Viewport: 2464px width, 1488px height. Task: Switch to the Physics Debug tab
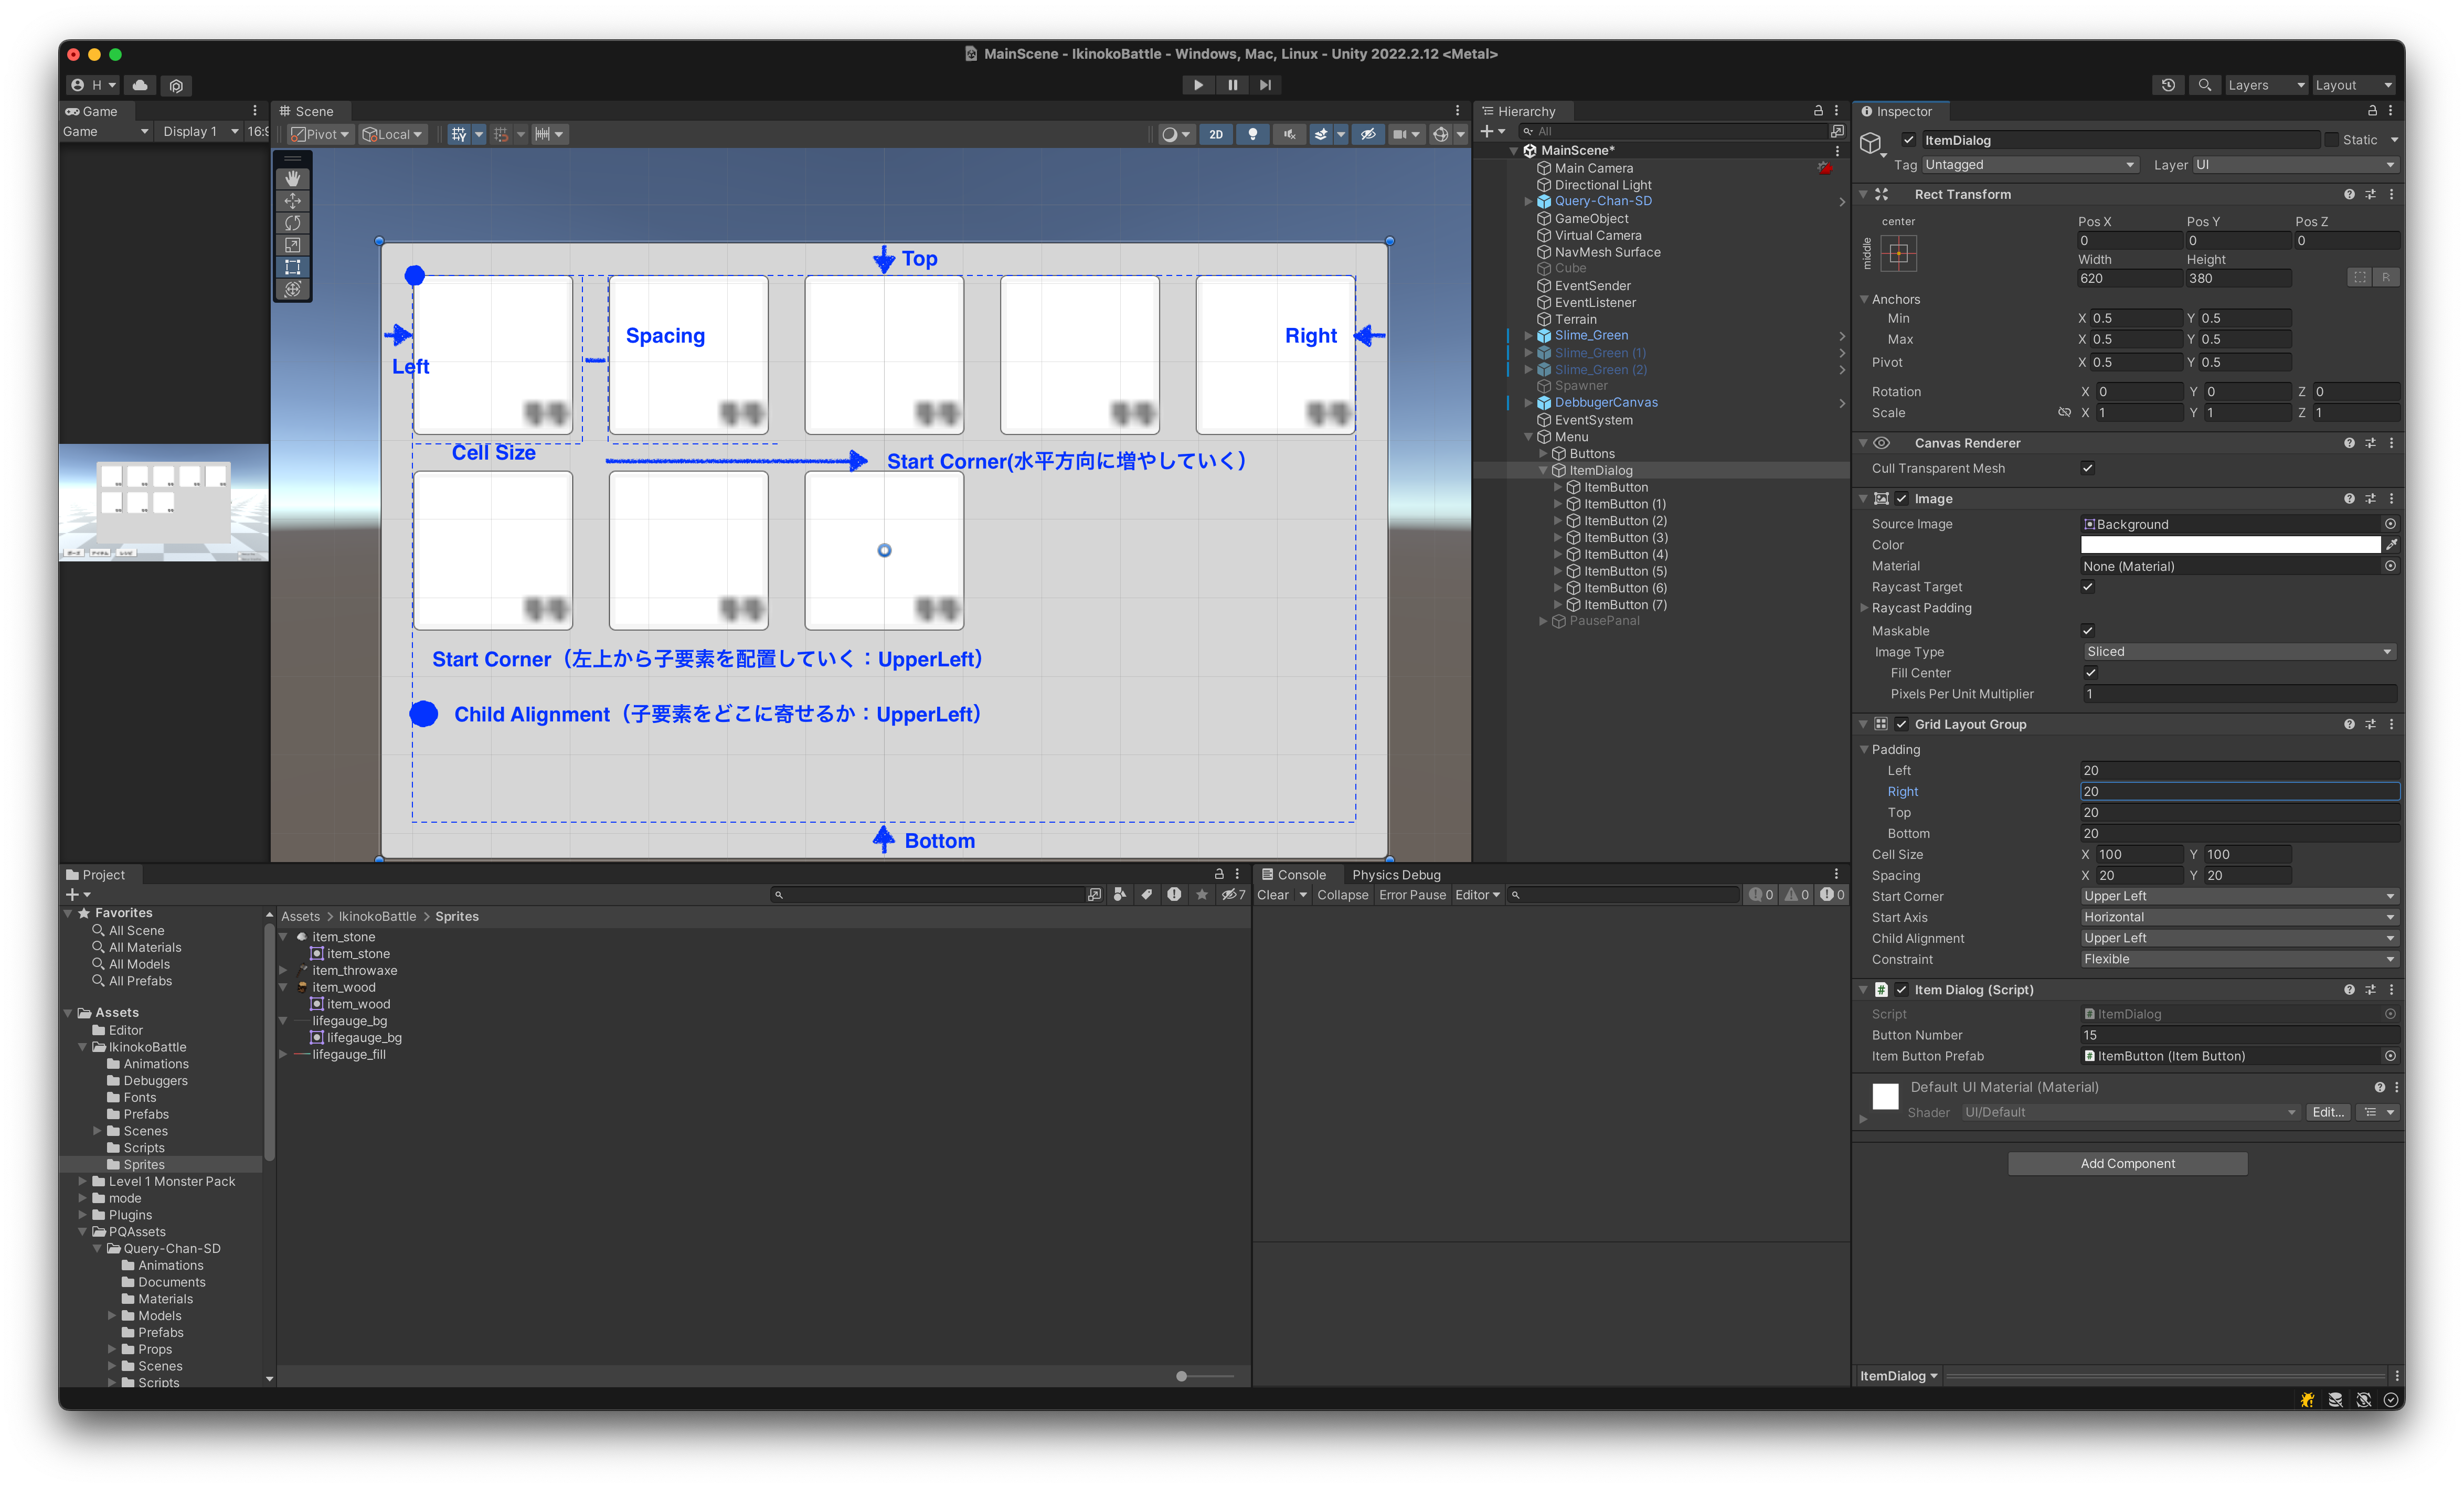[1396, 874]
